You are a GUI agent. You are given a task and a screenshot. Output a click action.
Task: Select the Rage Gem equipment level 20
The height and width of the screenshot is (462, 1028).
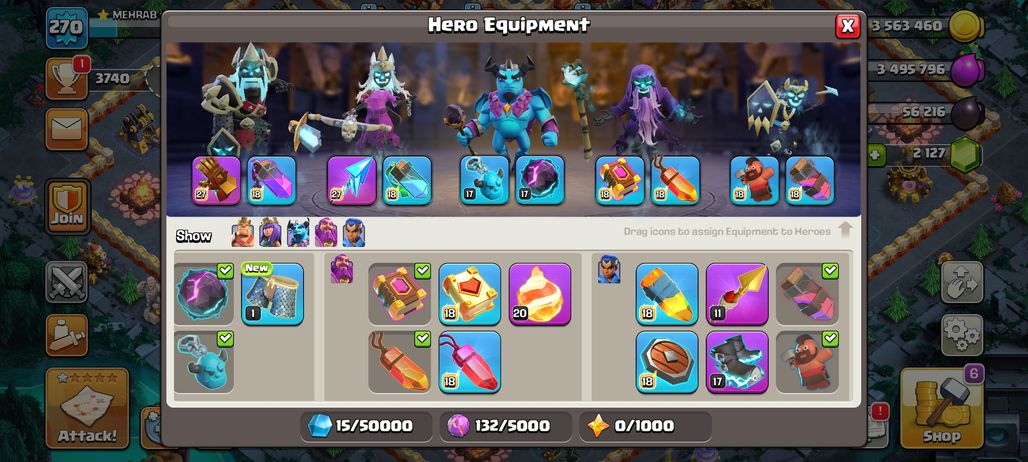540,294
